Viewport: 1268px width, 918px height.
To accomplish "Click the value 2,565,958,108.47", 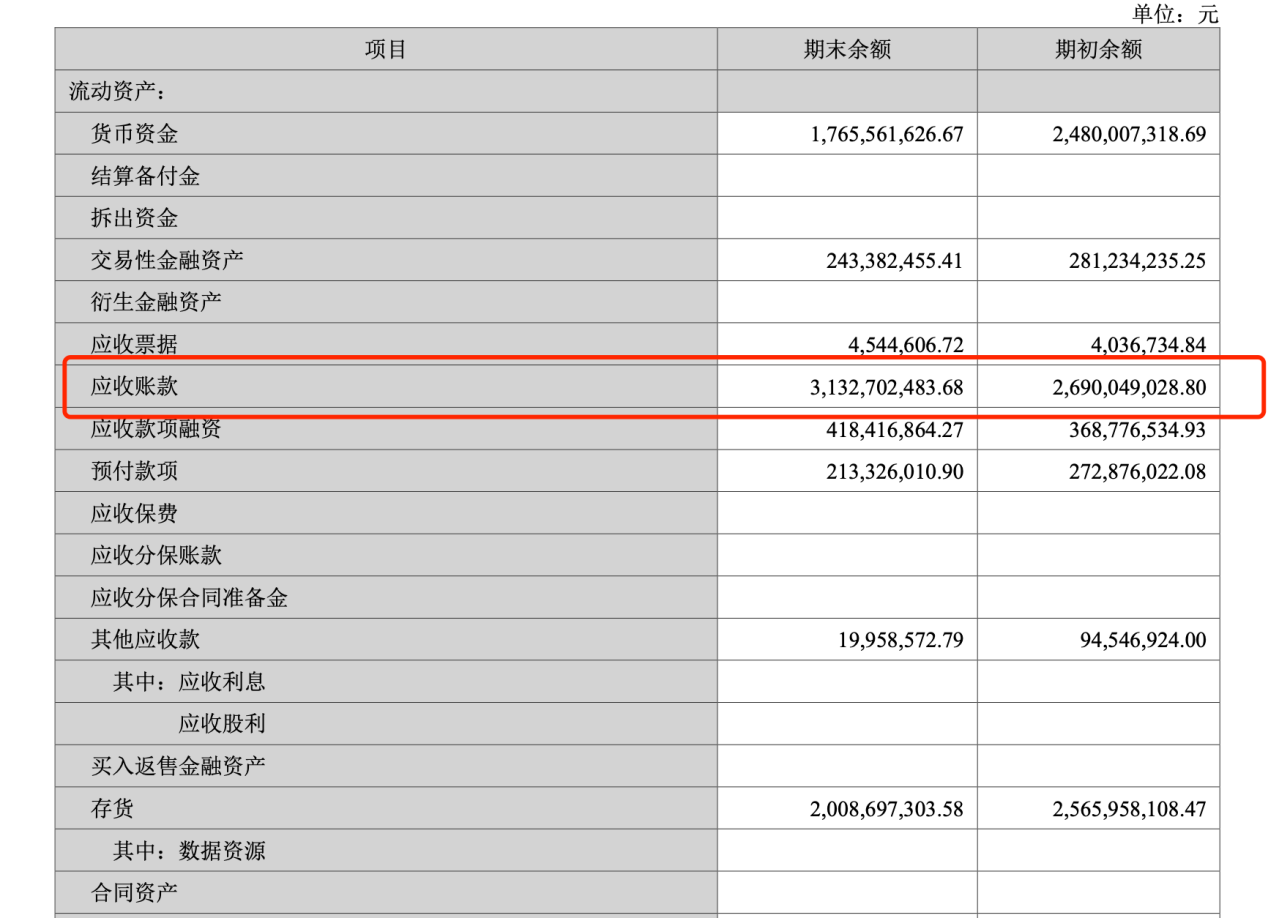I will coord(1129,810).
